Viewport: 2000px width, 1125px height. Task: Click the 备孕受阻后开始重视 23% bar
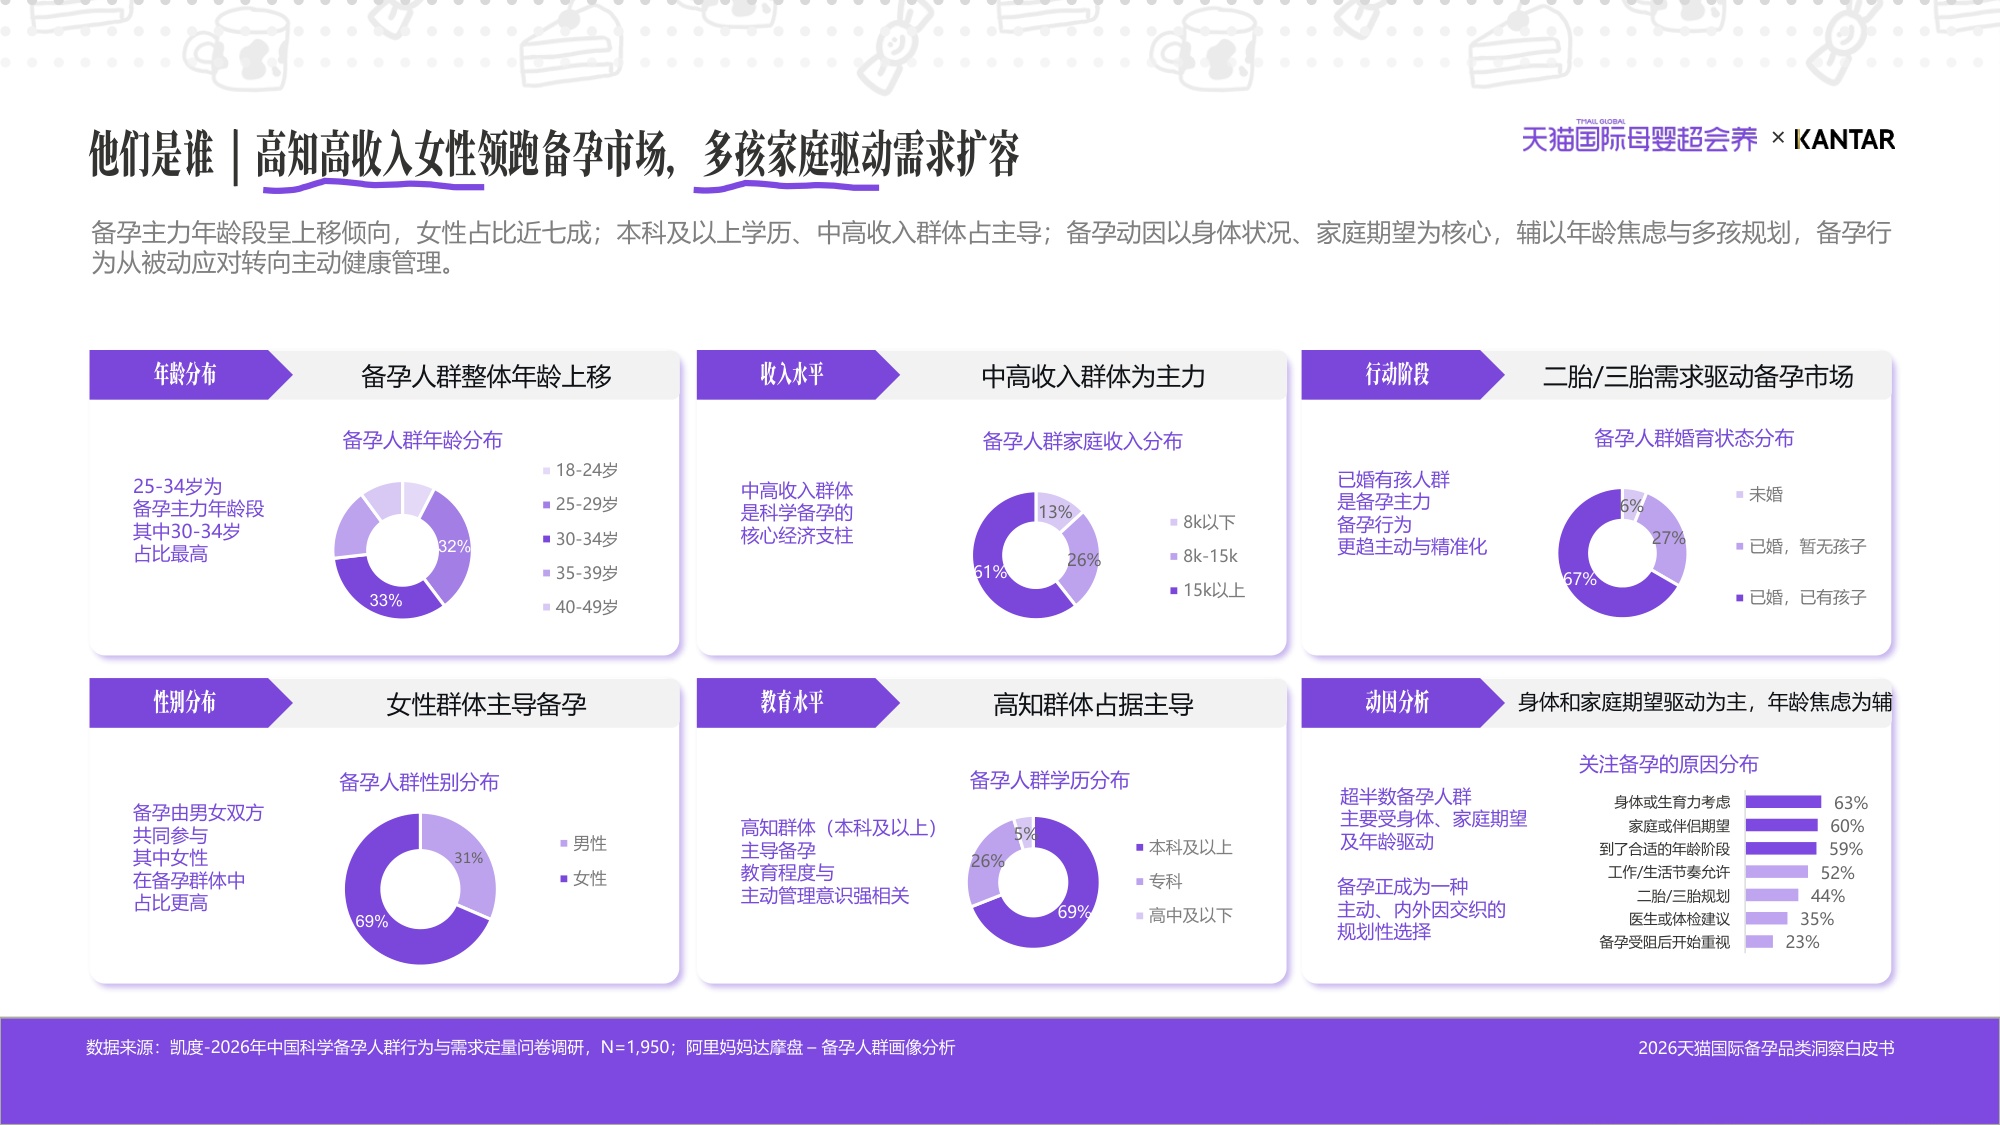tap(1759, 942)
